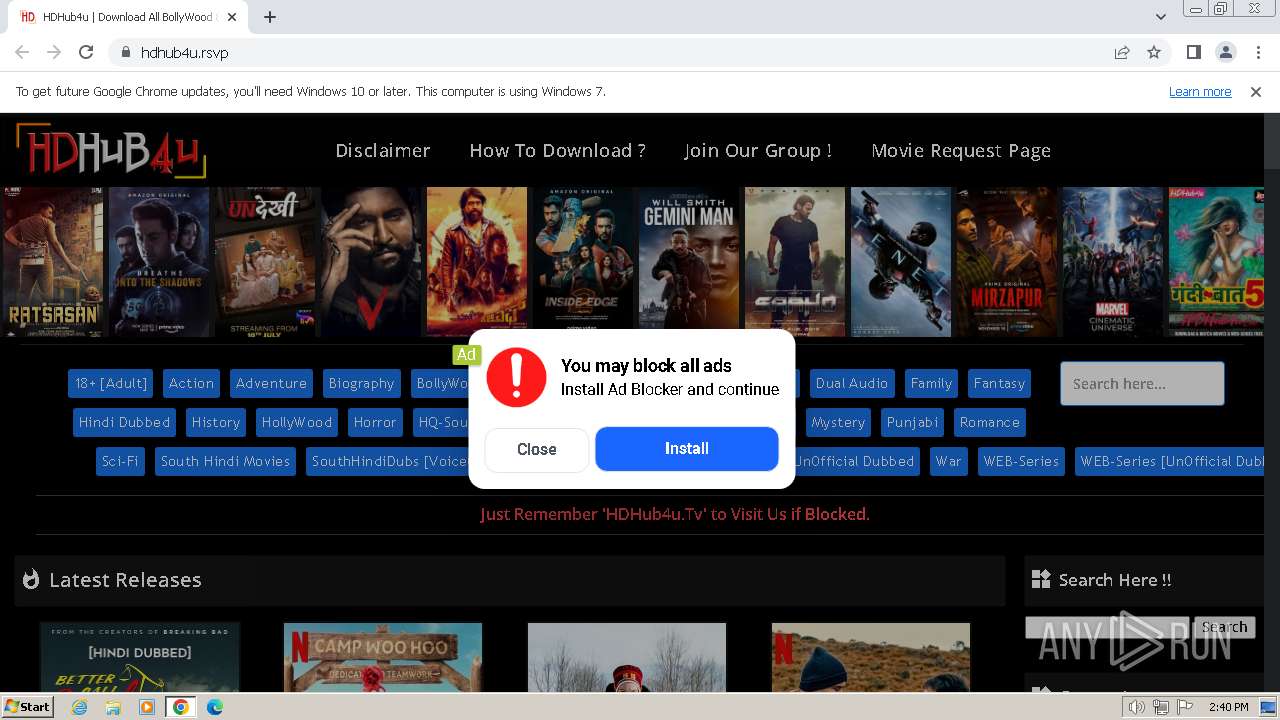1280x720 pixels.
Task: Click the volume speaker tray icon
Action: click(1137, 707)
